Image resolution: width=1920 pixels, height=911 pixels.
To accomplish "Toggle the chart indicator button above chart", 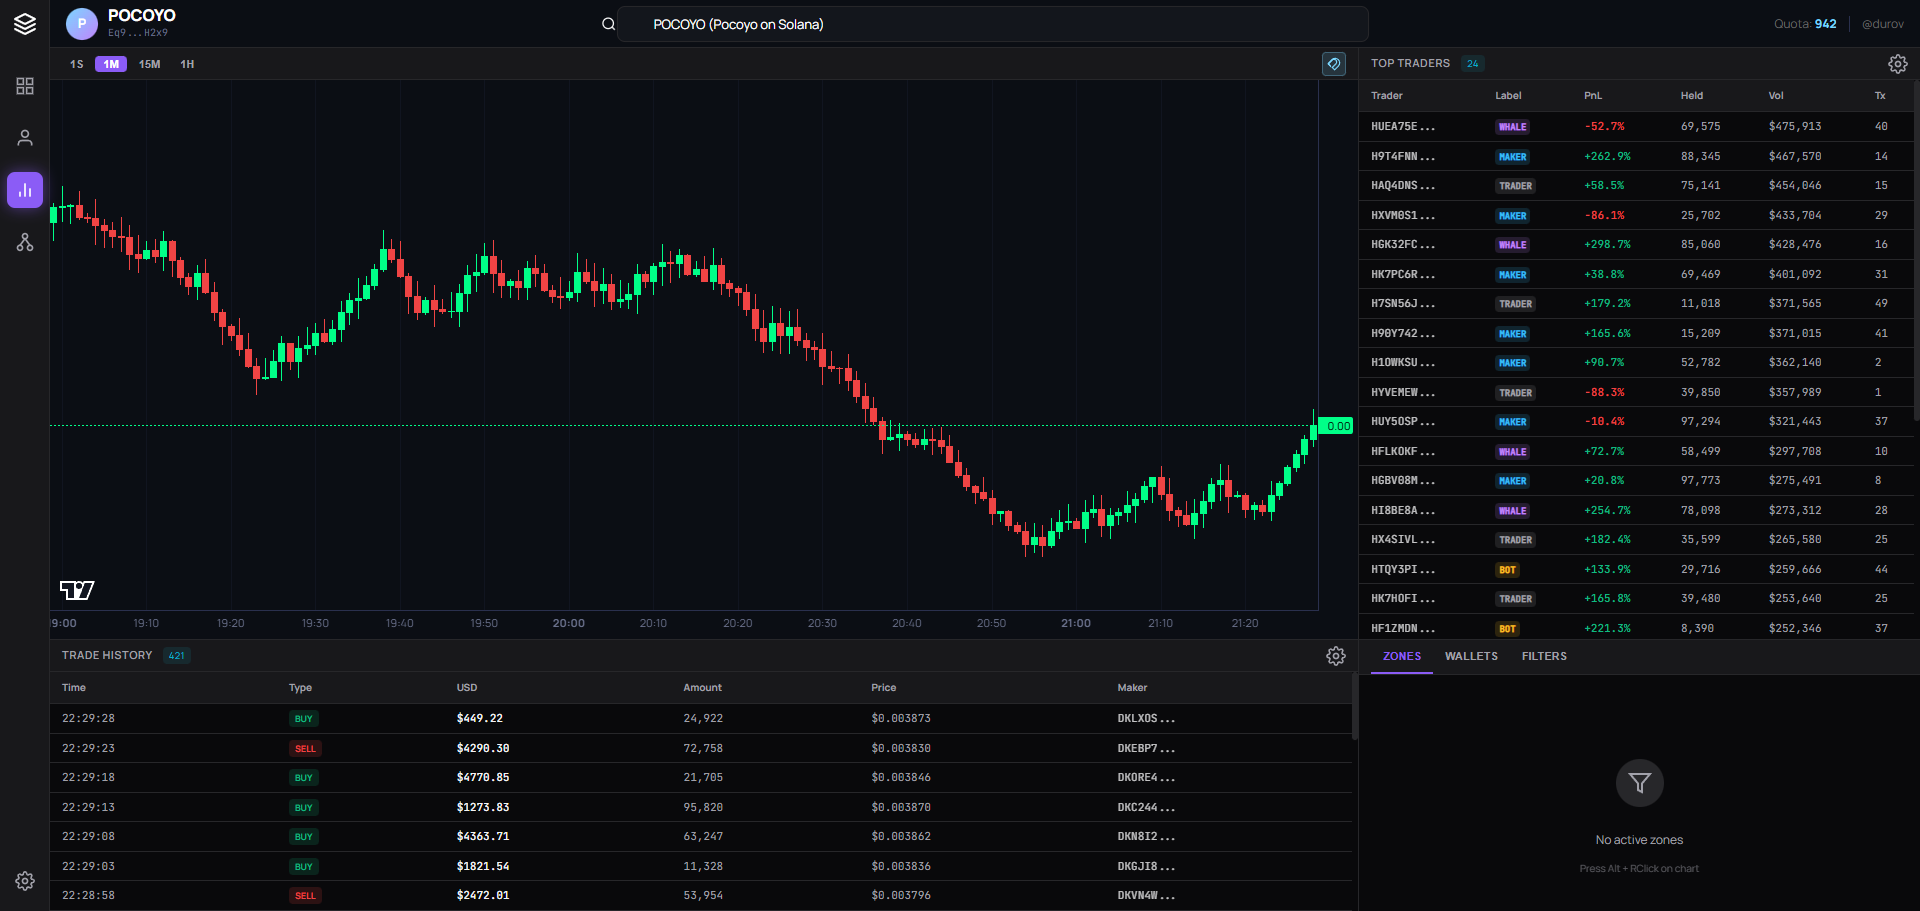I will pyautogui.click(x=1334, y=64).
